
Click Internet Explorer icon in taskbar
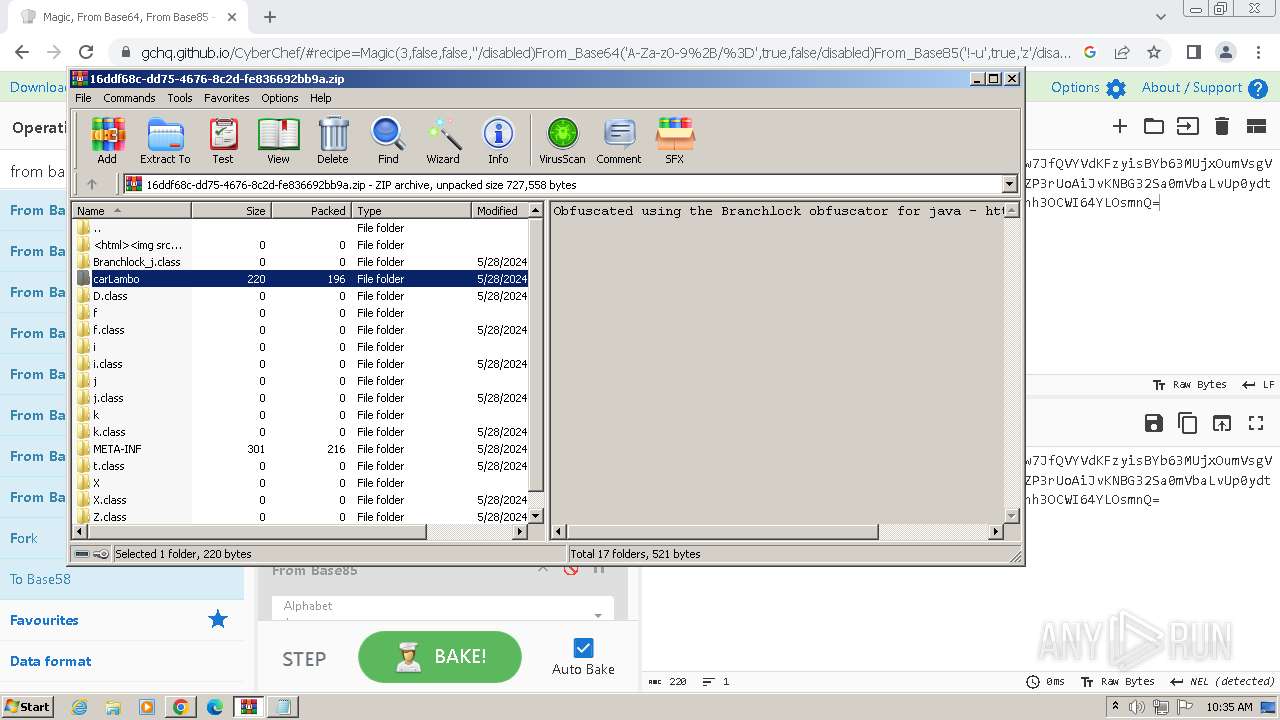pos(79,707)
